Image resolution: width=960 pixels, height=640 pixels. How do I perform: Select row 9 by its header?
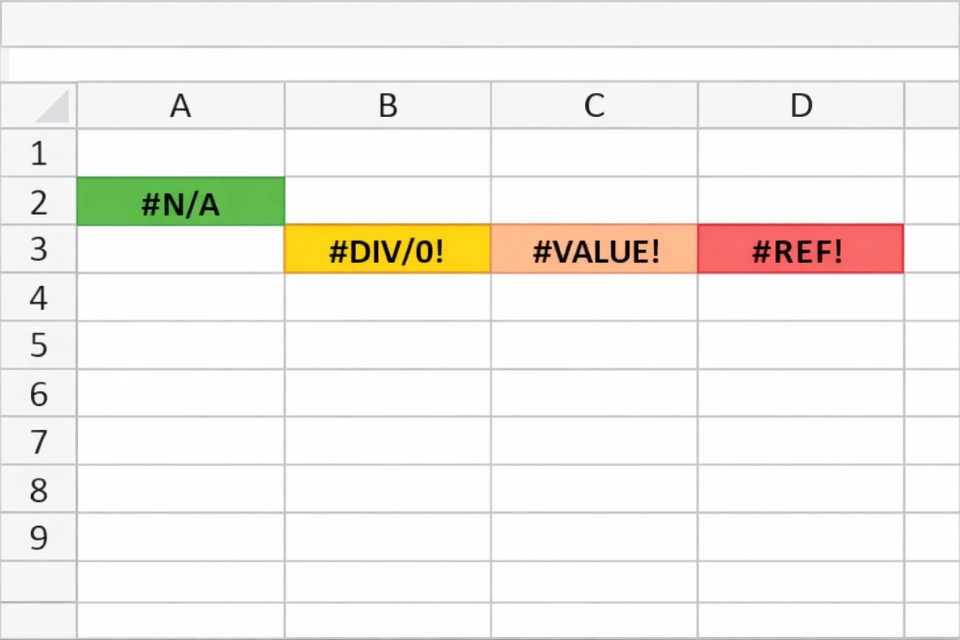[38, 537]
